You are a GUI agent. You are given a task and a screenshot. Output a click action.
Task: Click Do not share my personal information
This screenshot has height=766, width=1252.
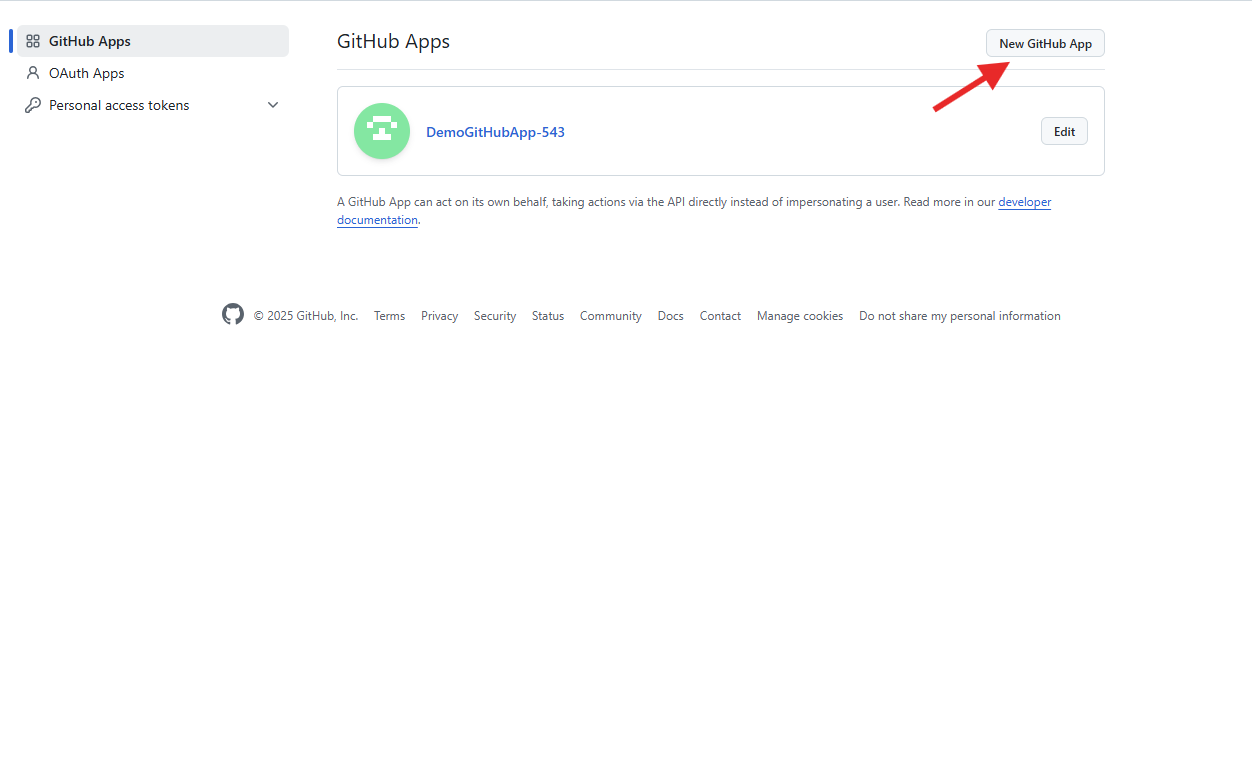pos(959,315)
